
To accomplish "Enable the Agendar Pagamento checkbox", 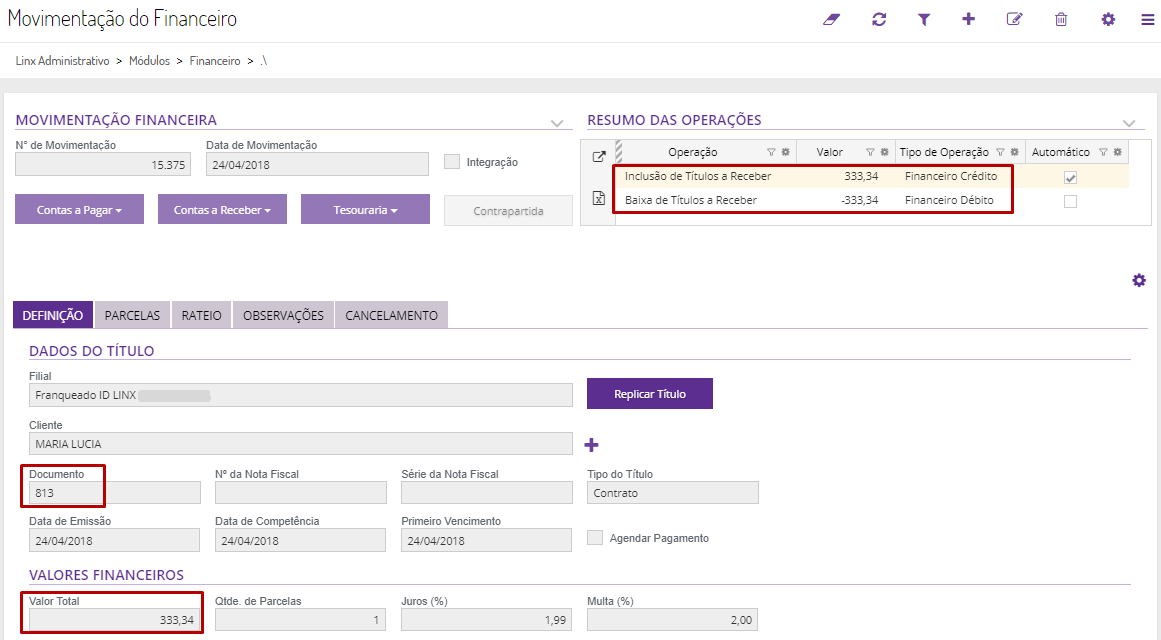I will [x=595, y=538].
